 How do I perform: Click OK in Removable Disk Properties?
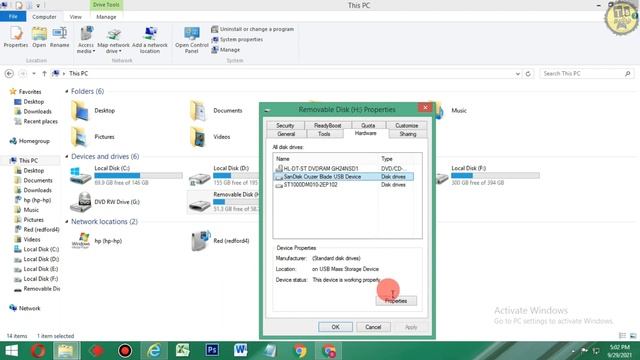coord(335,327)
